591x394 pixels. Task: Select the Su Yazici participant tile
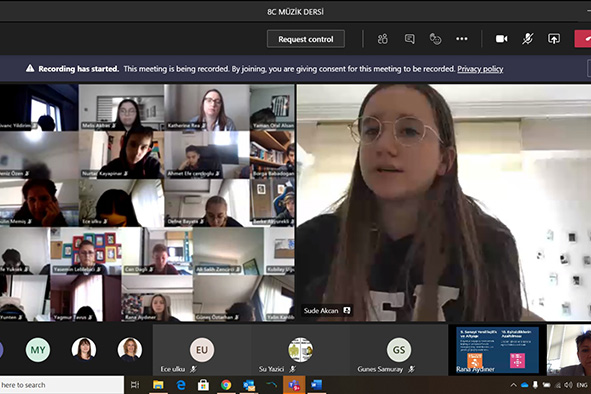[300, 350]
